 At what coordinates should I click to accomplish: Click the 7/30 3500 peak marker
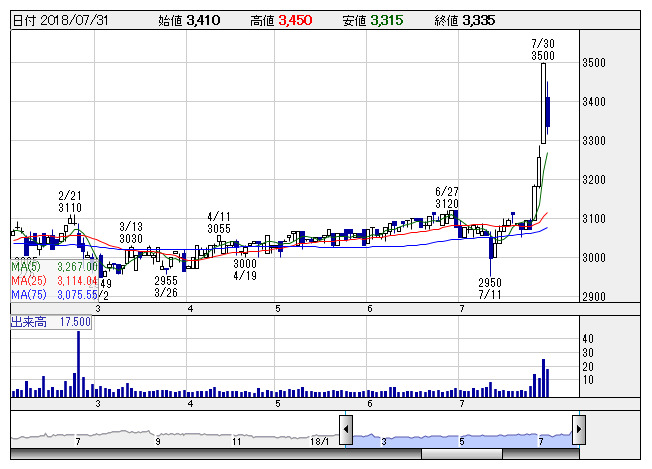click(x=542, y=50)
